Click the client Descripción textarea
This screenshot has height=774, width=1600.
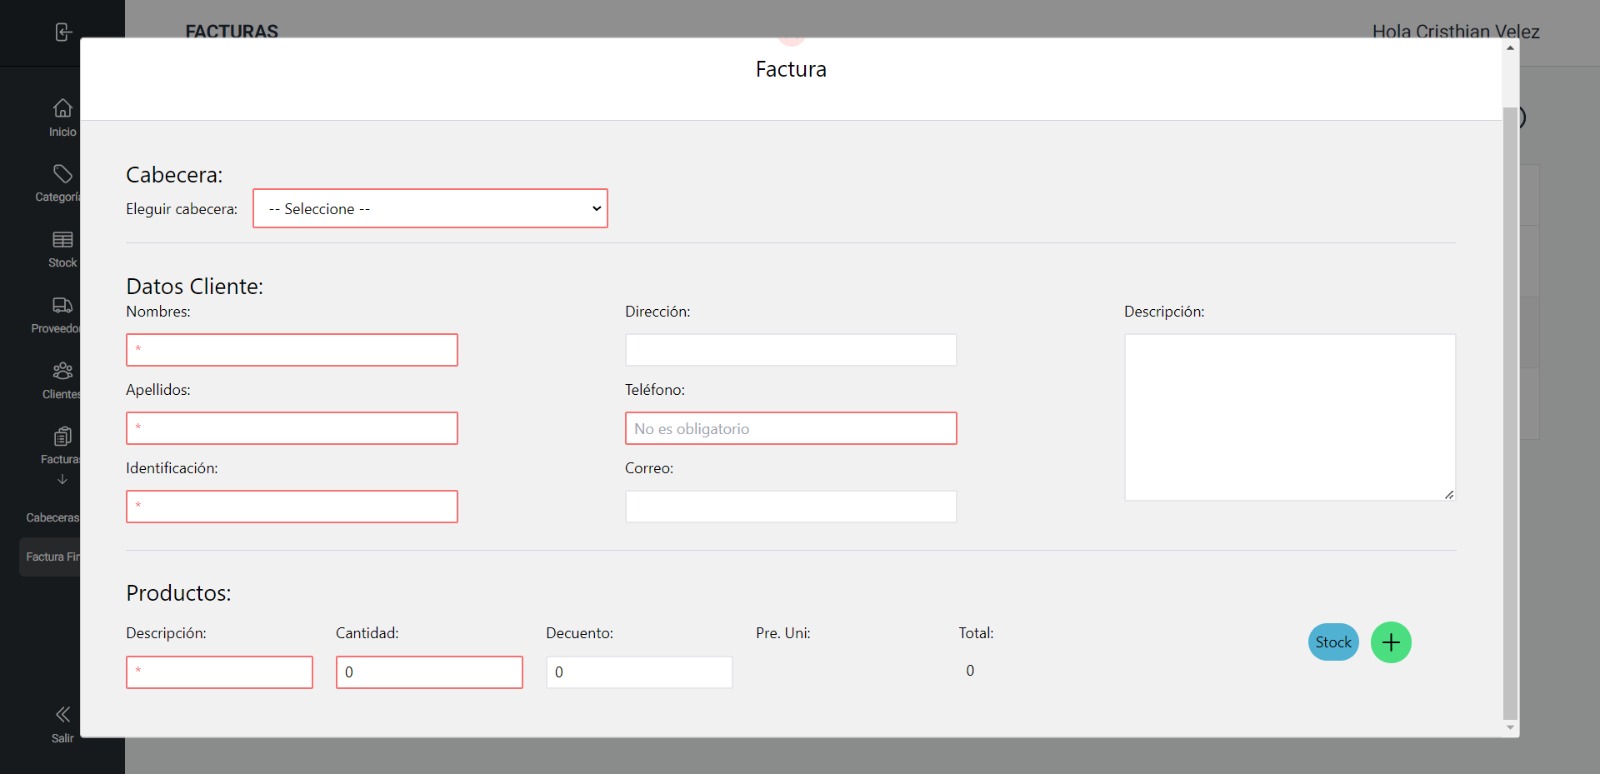point(1289,417)
